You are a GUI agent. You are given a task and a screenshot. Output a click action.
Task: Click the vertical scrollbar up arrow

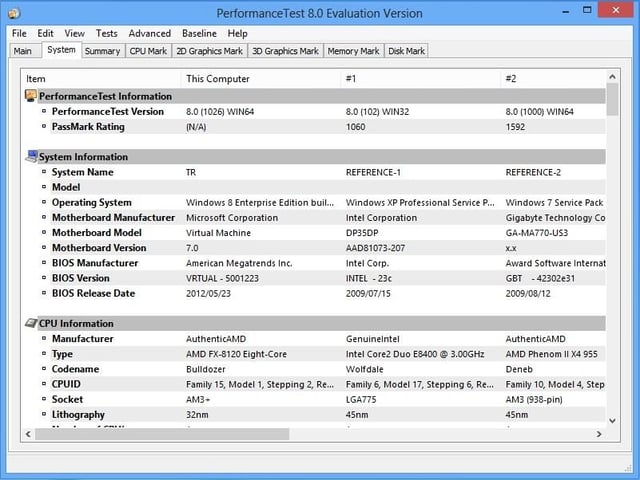[612, 77]
